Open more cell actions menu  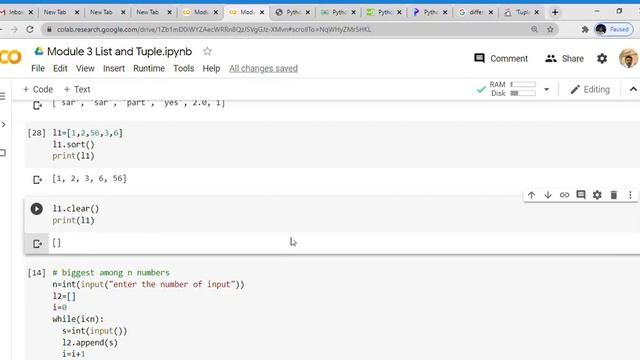tap(630, 195)
